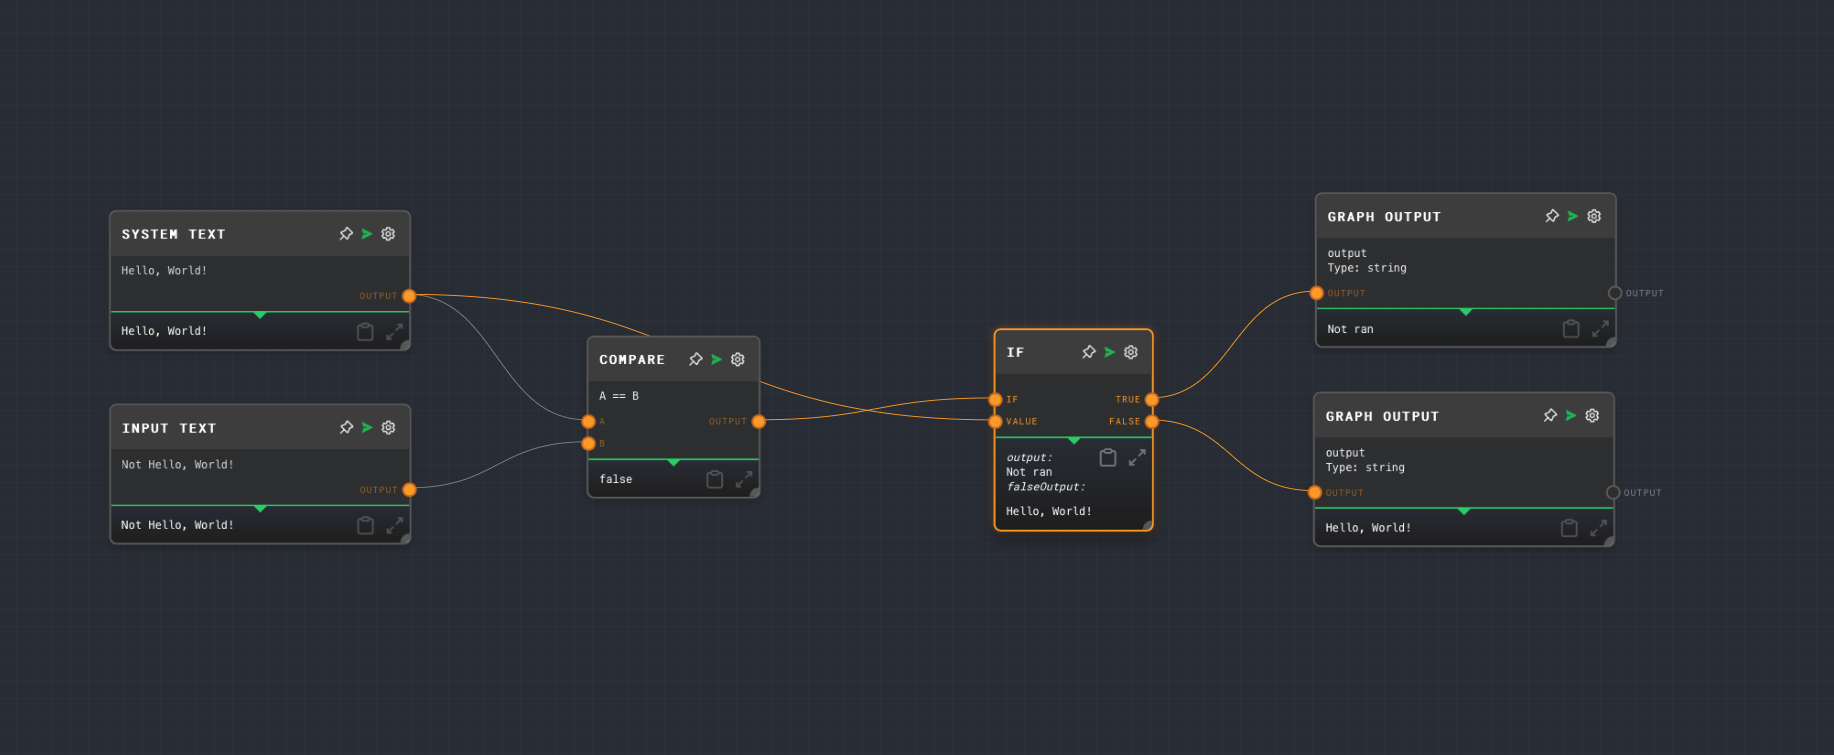Click Compare node's output port
The width and height of the screenshot is (1834, 755).
[759, 422]
